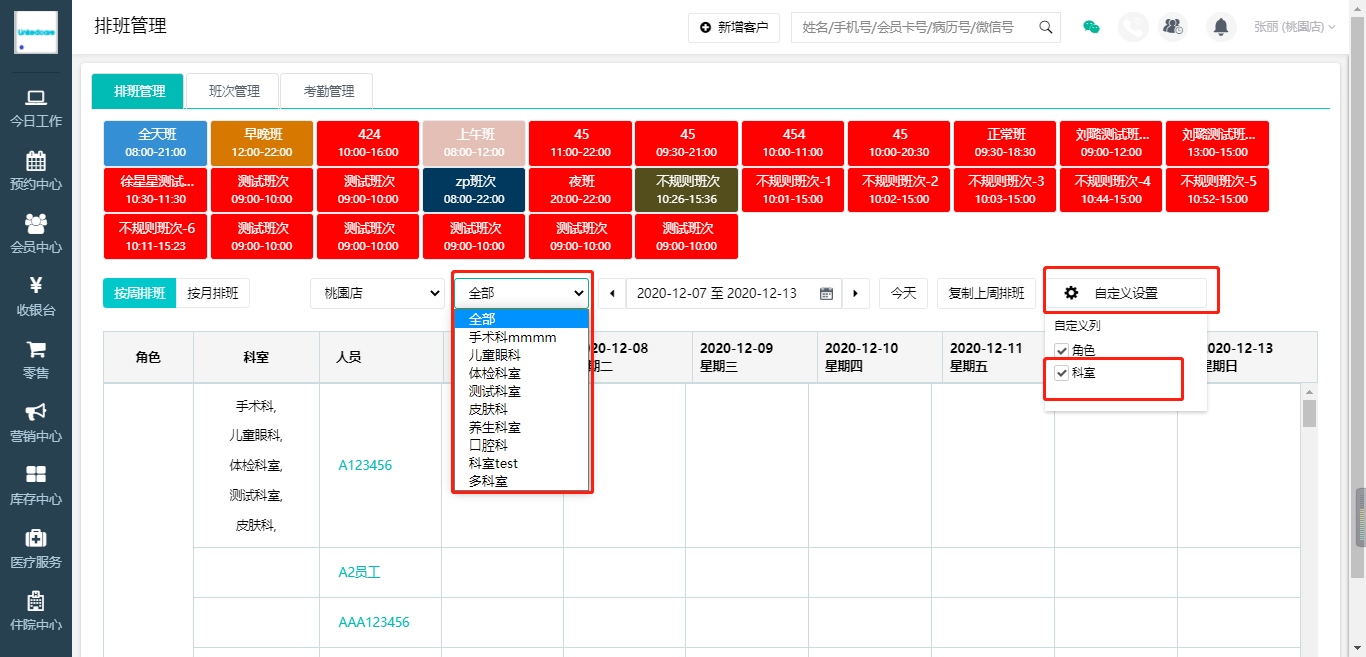
Task: Open the 桃園店 store dropdown
Action: 377,293
